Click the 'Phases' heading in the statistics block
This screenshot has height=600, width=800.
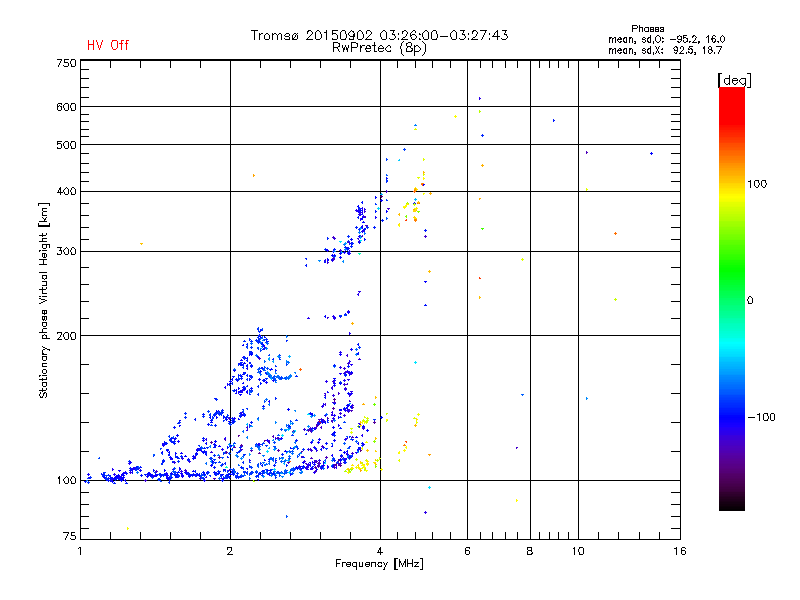[647, 29]
